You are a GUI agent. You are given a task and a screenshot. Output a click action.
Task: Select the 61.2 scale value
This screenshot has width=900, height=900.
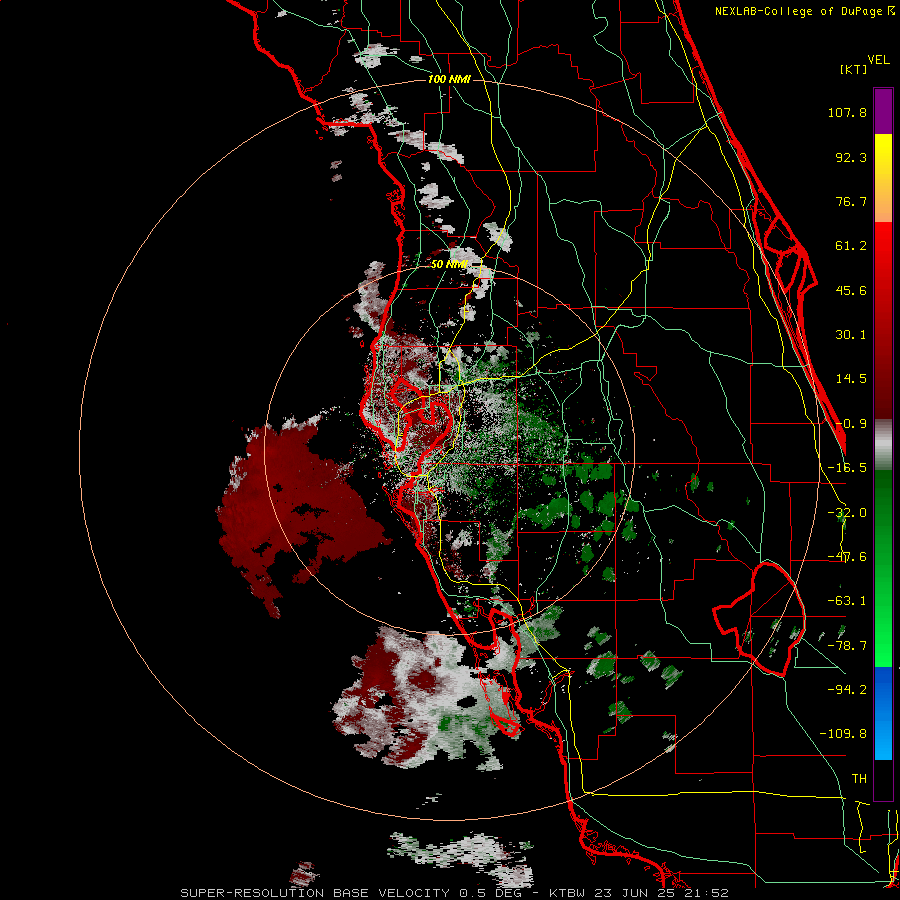[x=851, y=246]
